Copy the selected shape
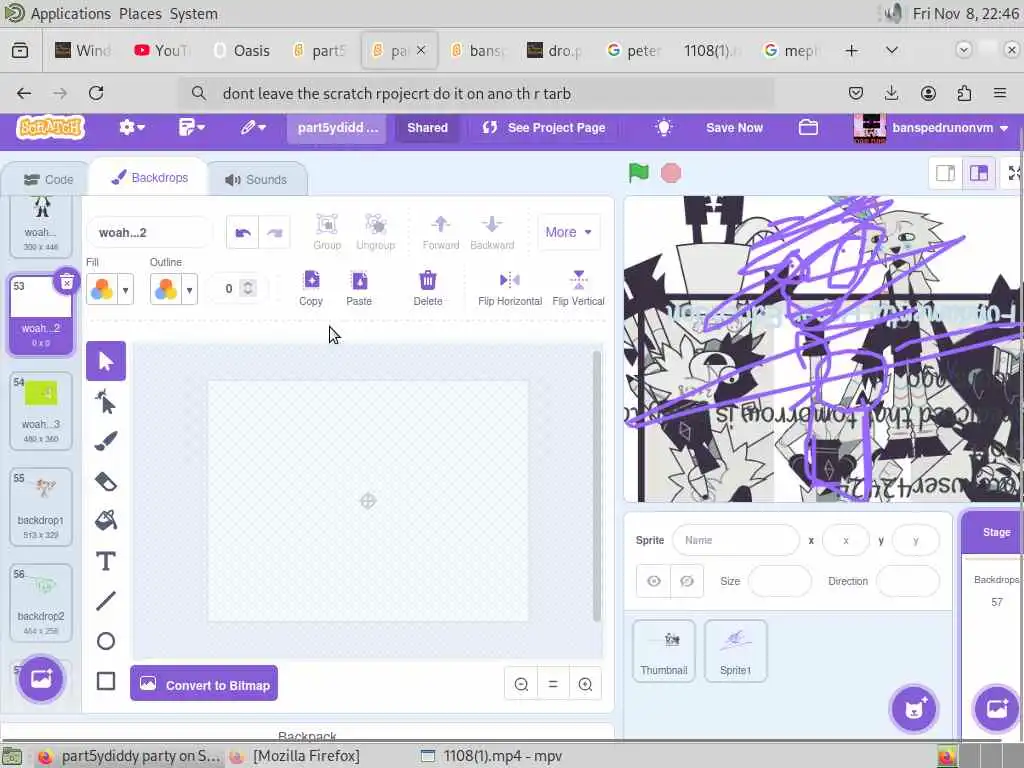 [x=311, y=288]
